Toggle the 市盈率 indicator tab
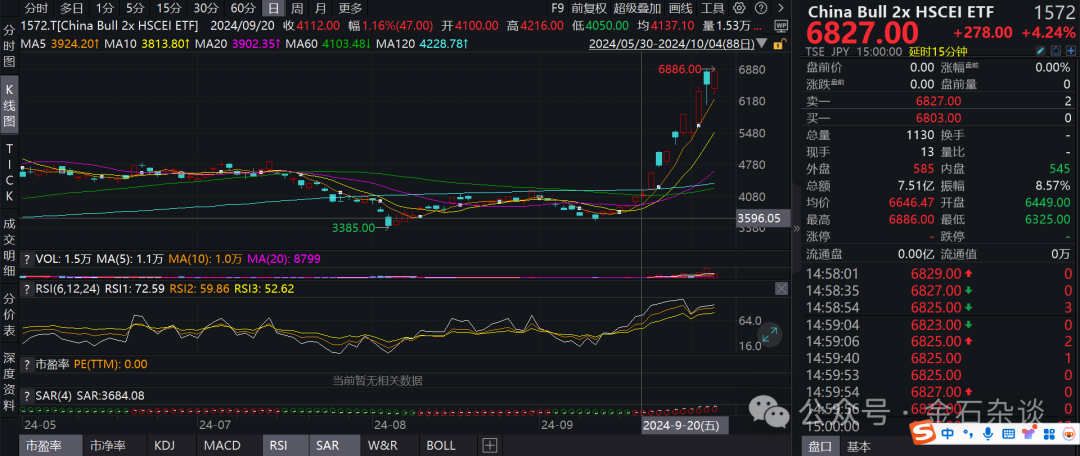The height and width of the screenshot is (456, 1080). pyautogui.click(x=47, y=445)
